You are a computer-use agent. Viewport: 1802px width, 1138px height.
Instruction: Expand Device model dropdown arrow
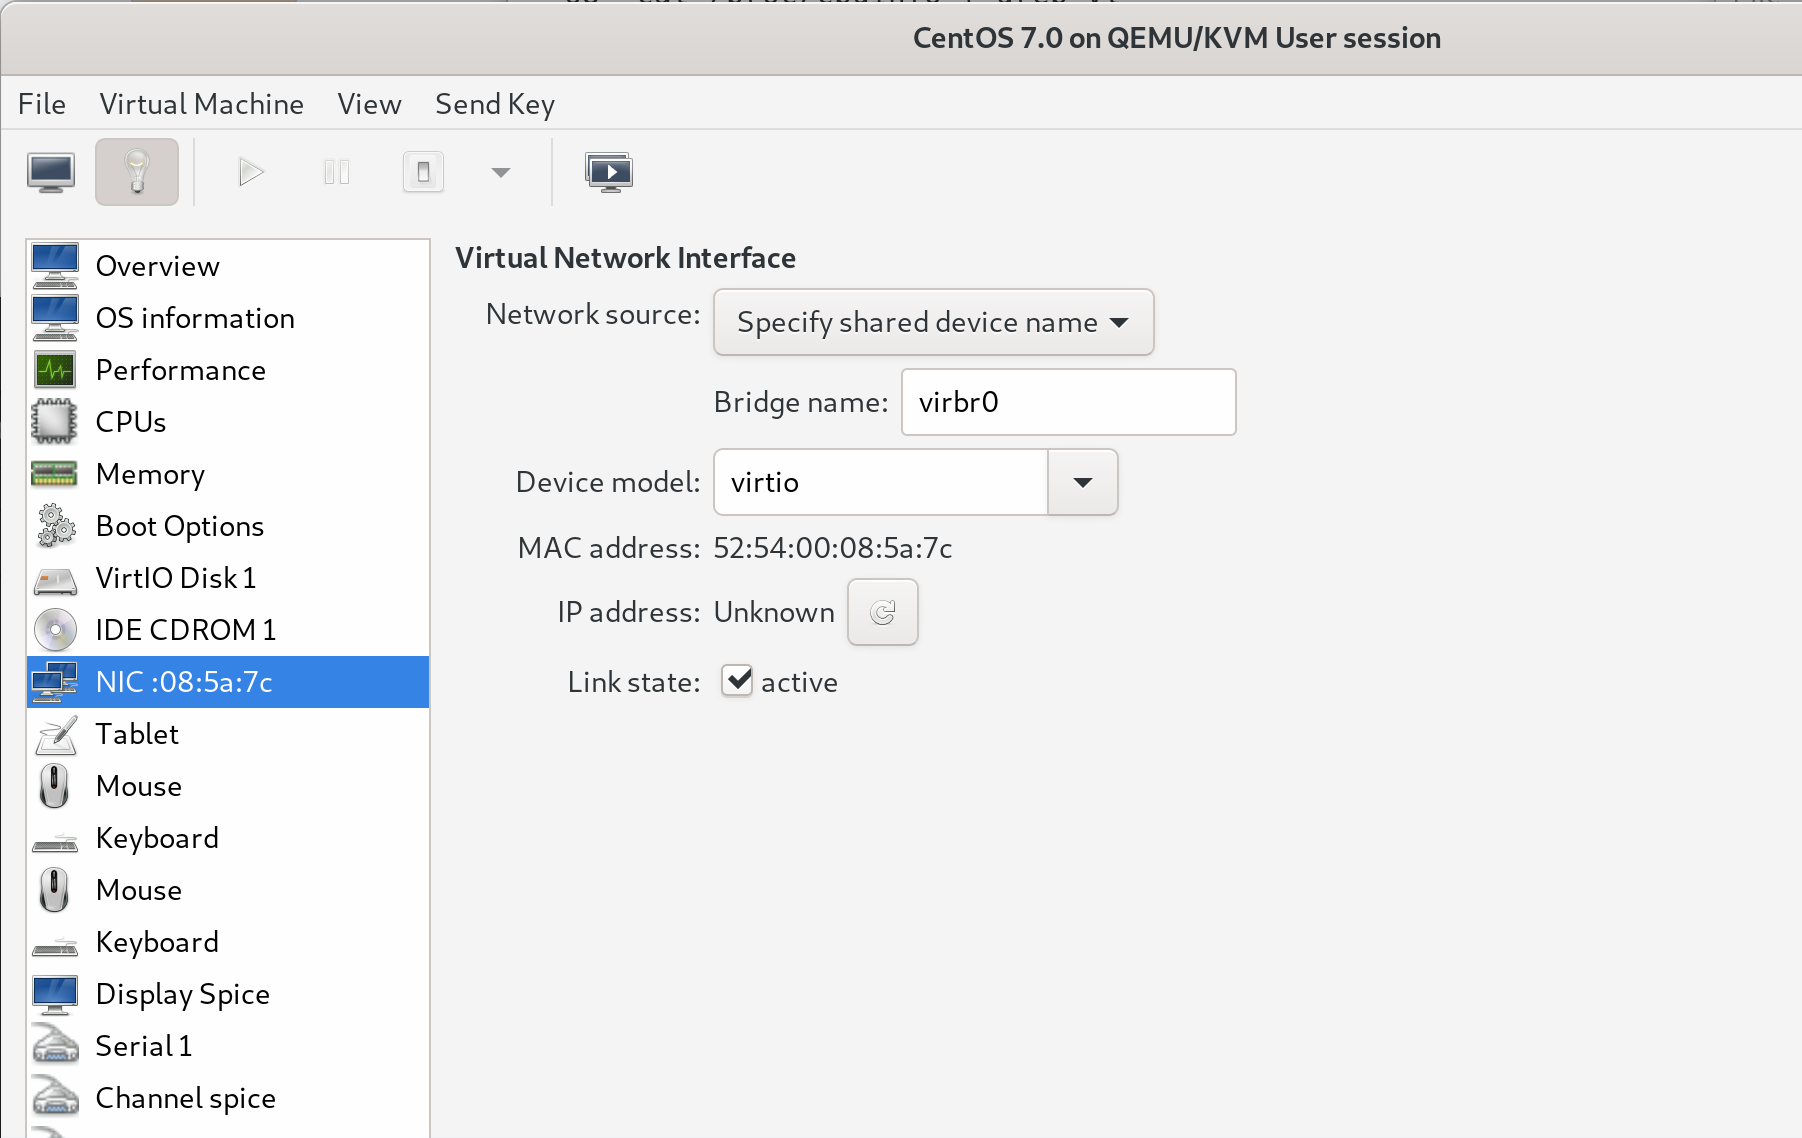tap(1082, 482)
